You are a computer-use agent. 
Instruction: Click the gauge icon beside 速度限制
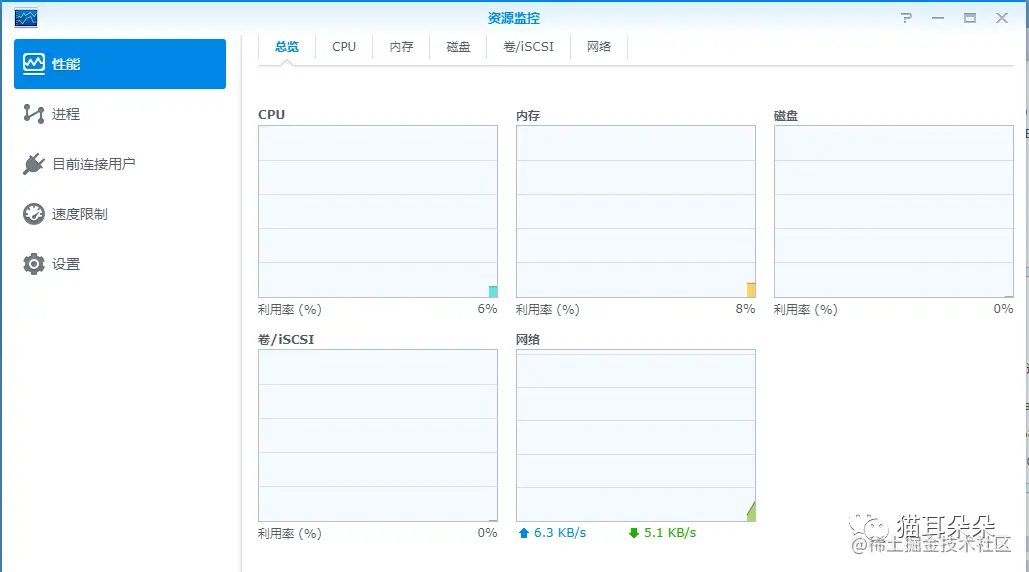pos(33,214)
